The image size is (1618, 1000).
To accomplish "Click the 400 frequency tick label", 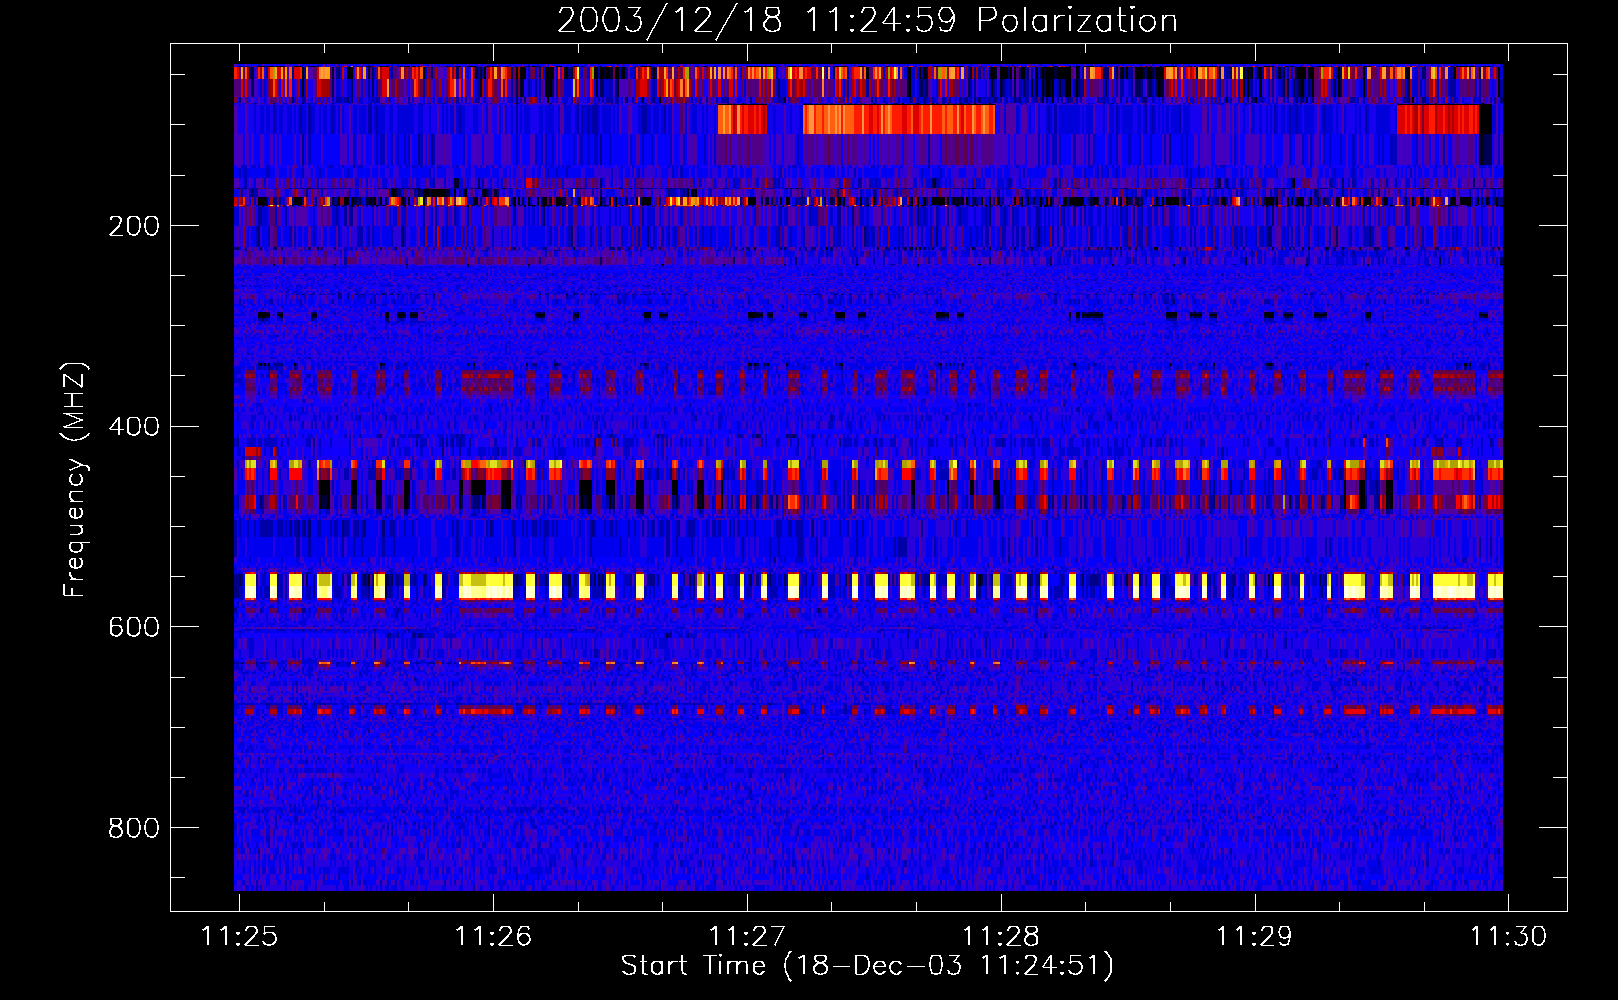I will [x=134, y=427].
